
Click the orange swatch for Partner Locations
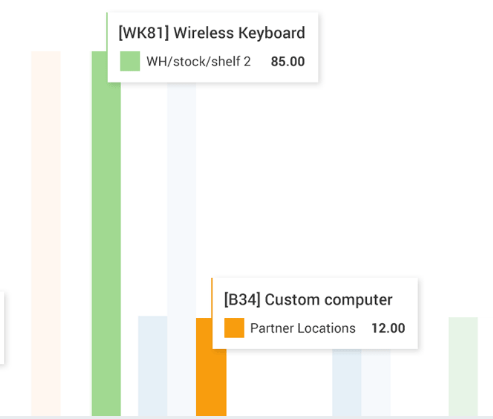coord(234,328)
